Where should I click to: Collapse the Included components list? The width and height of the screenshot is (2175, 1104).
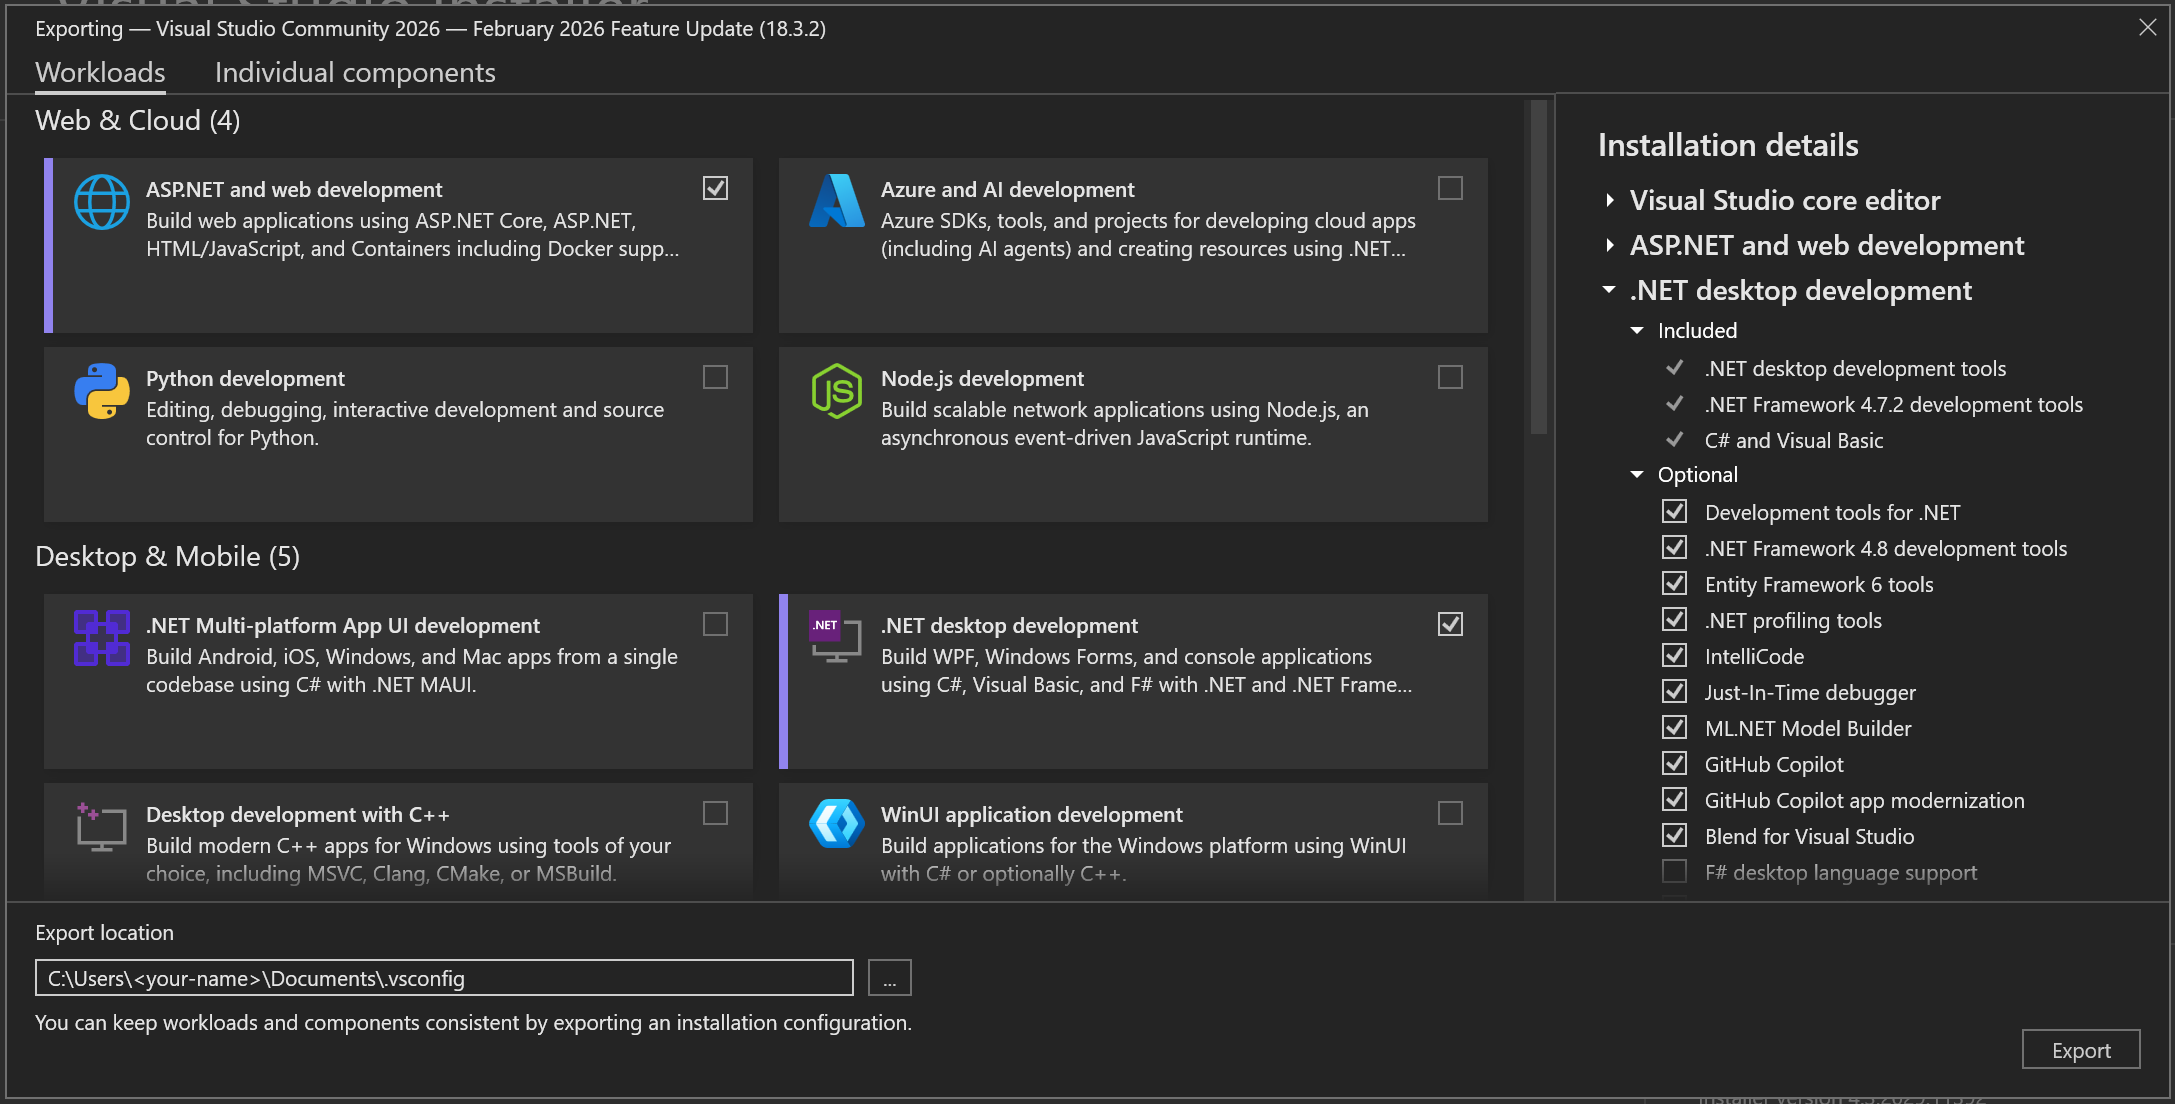coord(1637,330)
